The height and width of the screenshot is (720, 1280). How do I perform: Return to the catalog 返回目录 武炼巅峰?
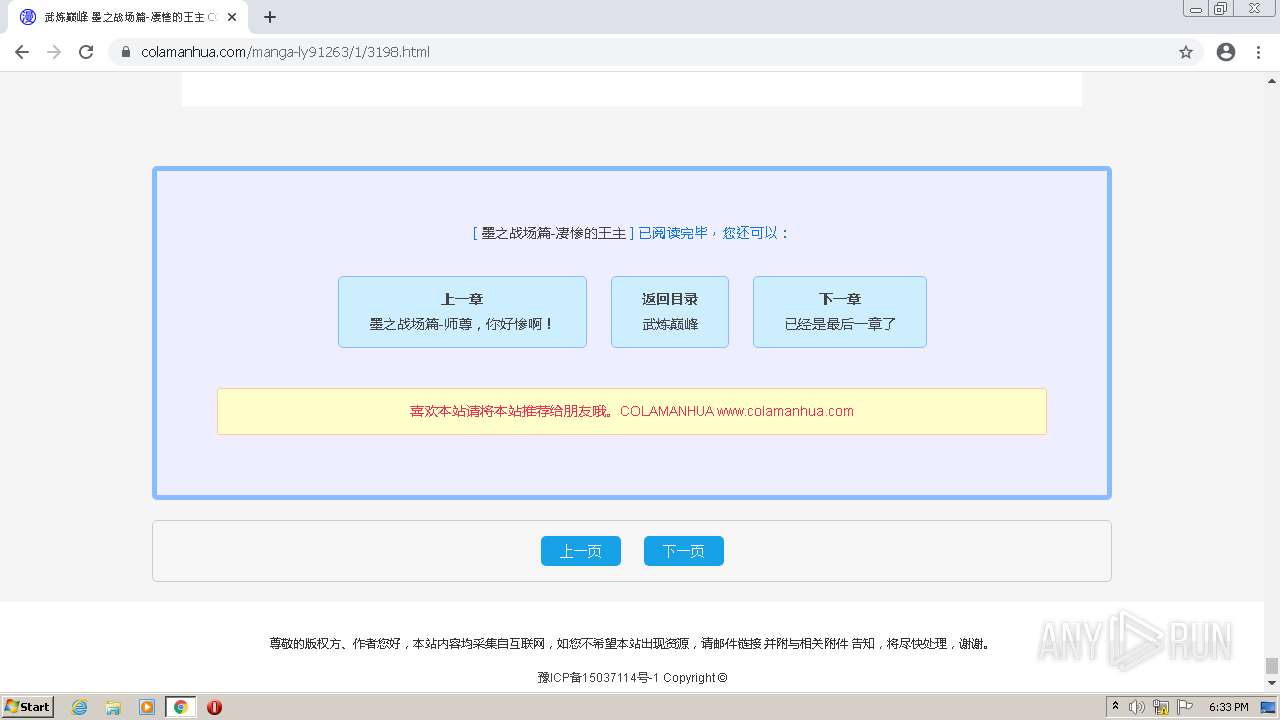(670, 312)
